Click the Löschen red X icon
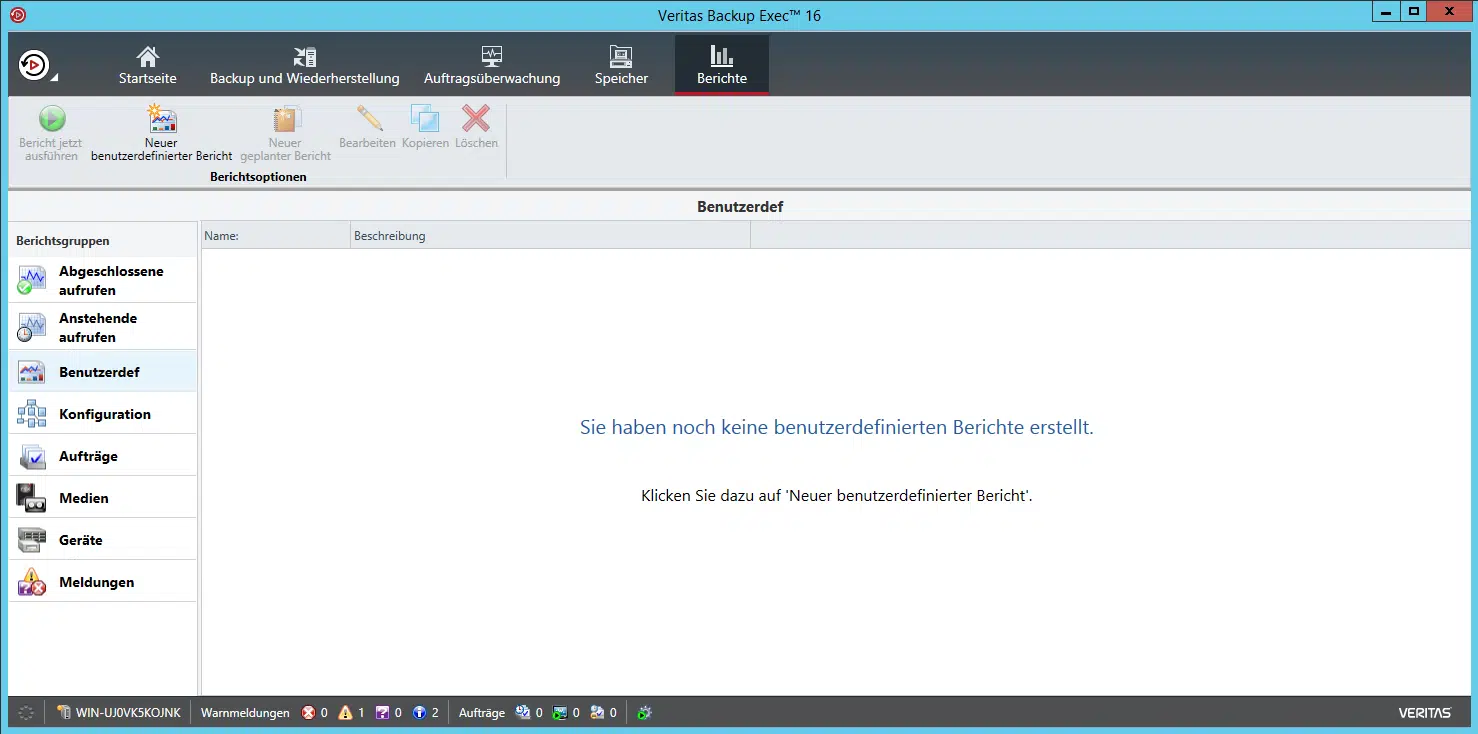The width and height of the screenshot is (1478, 734). pos(476,119)
